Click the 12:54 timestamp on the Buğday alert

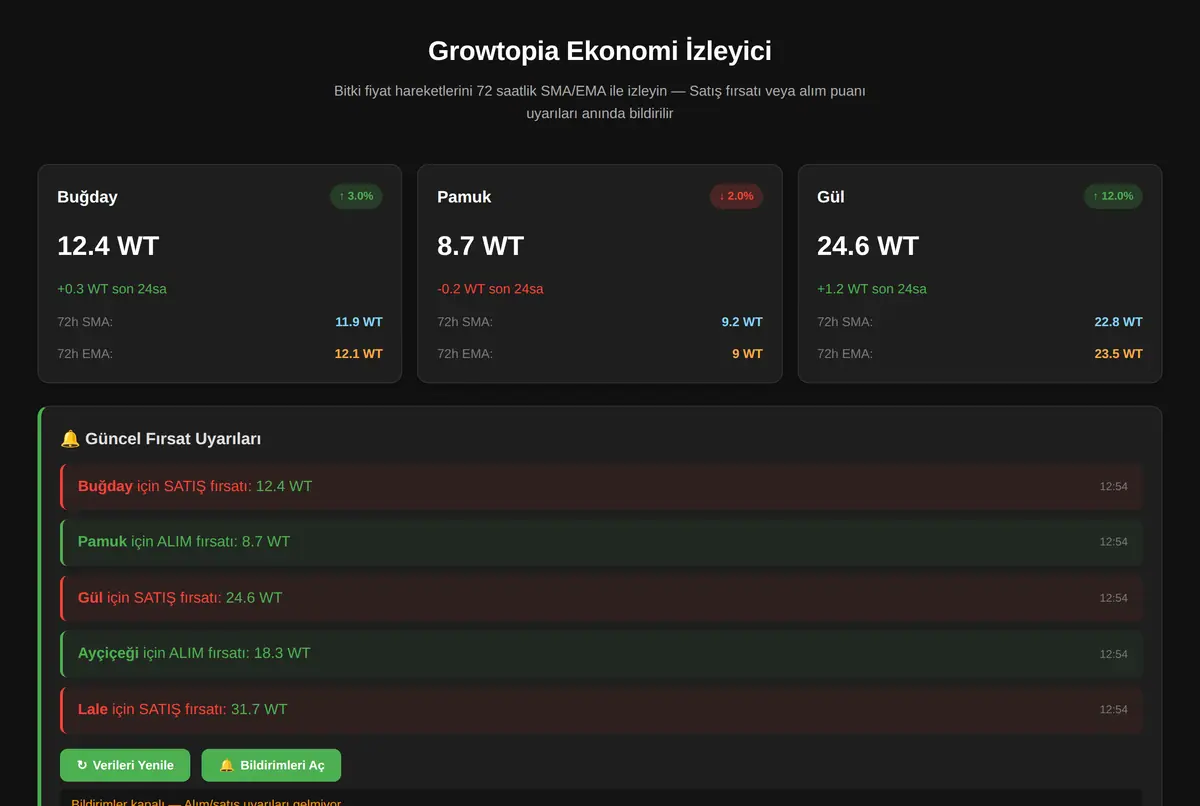click(1114, 487)
